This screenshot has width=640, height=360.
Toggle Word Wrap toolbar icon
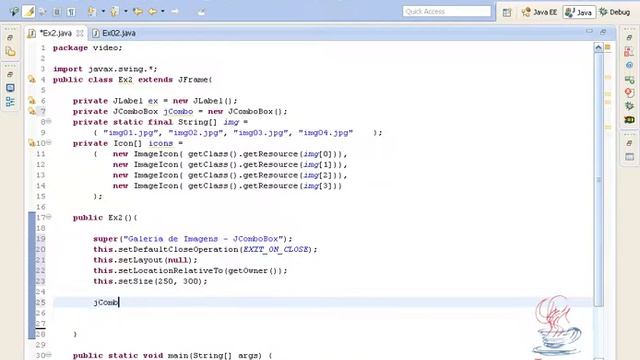tap(43, 12)
